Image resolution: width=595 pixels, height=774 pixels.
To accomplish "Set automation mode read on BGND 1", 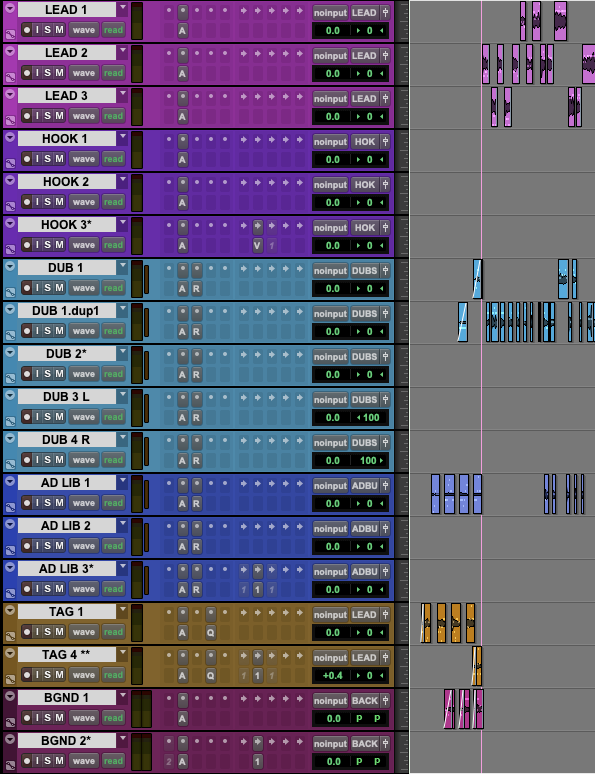I will [113, 718].
